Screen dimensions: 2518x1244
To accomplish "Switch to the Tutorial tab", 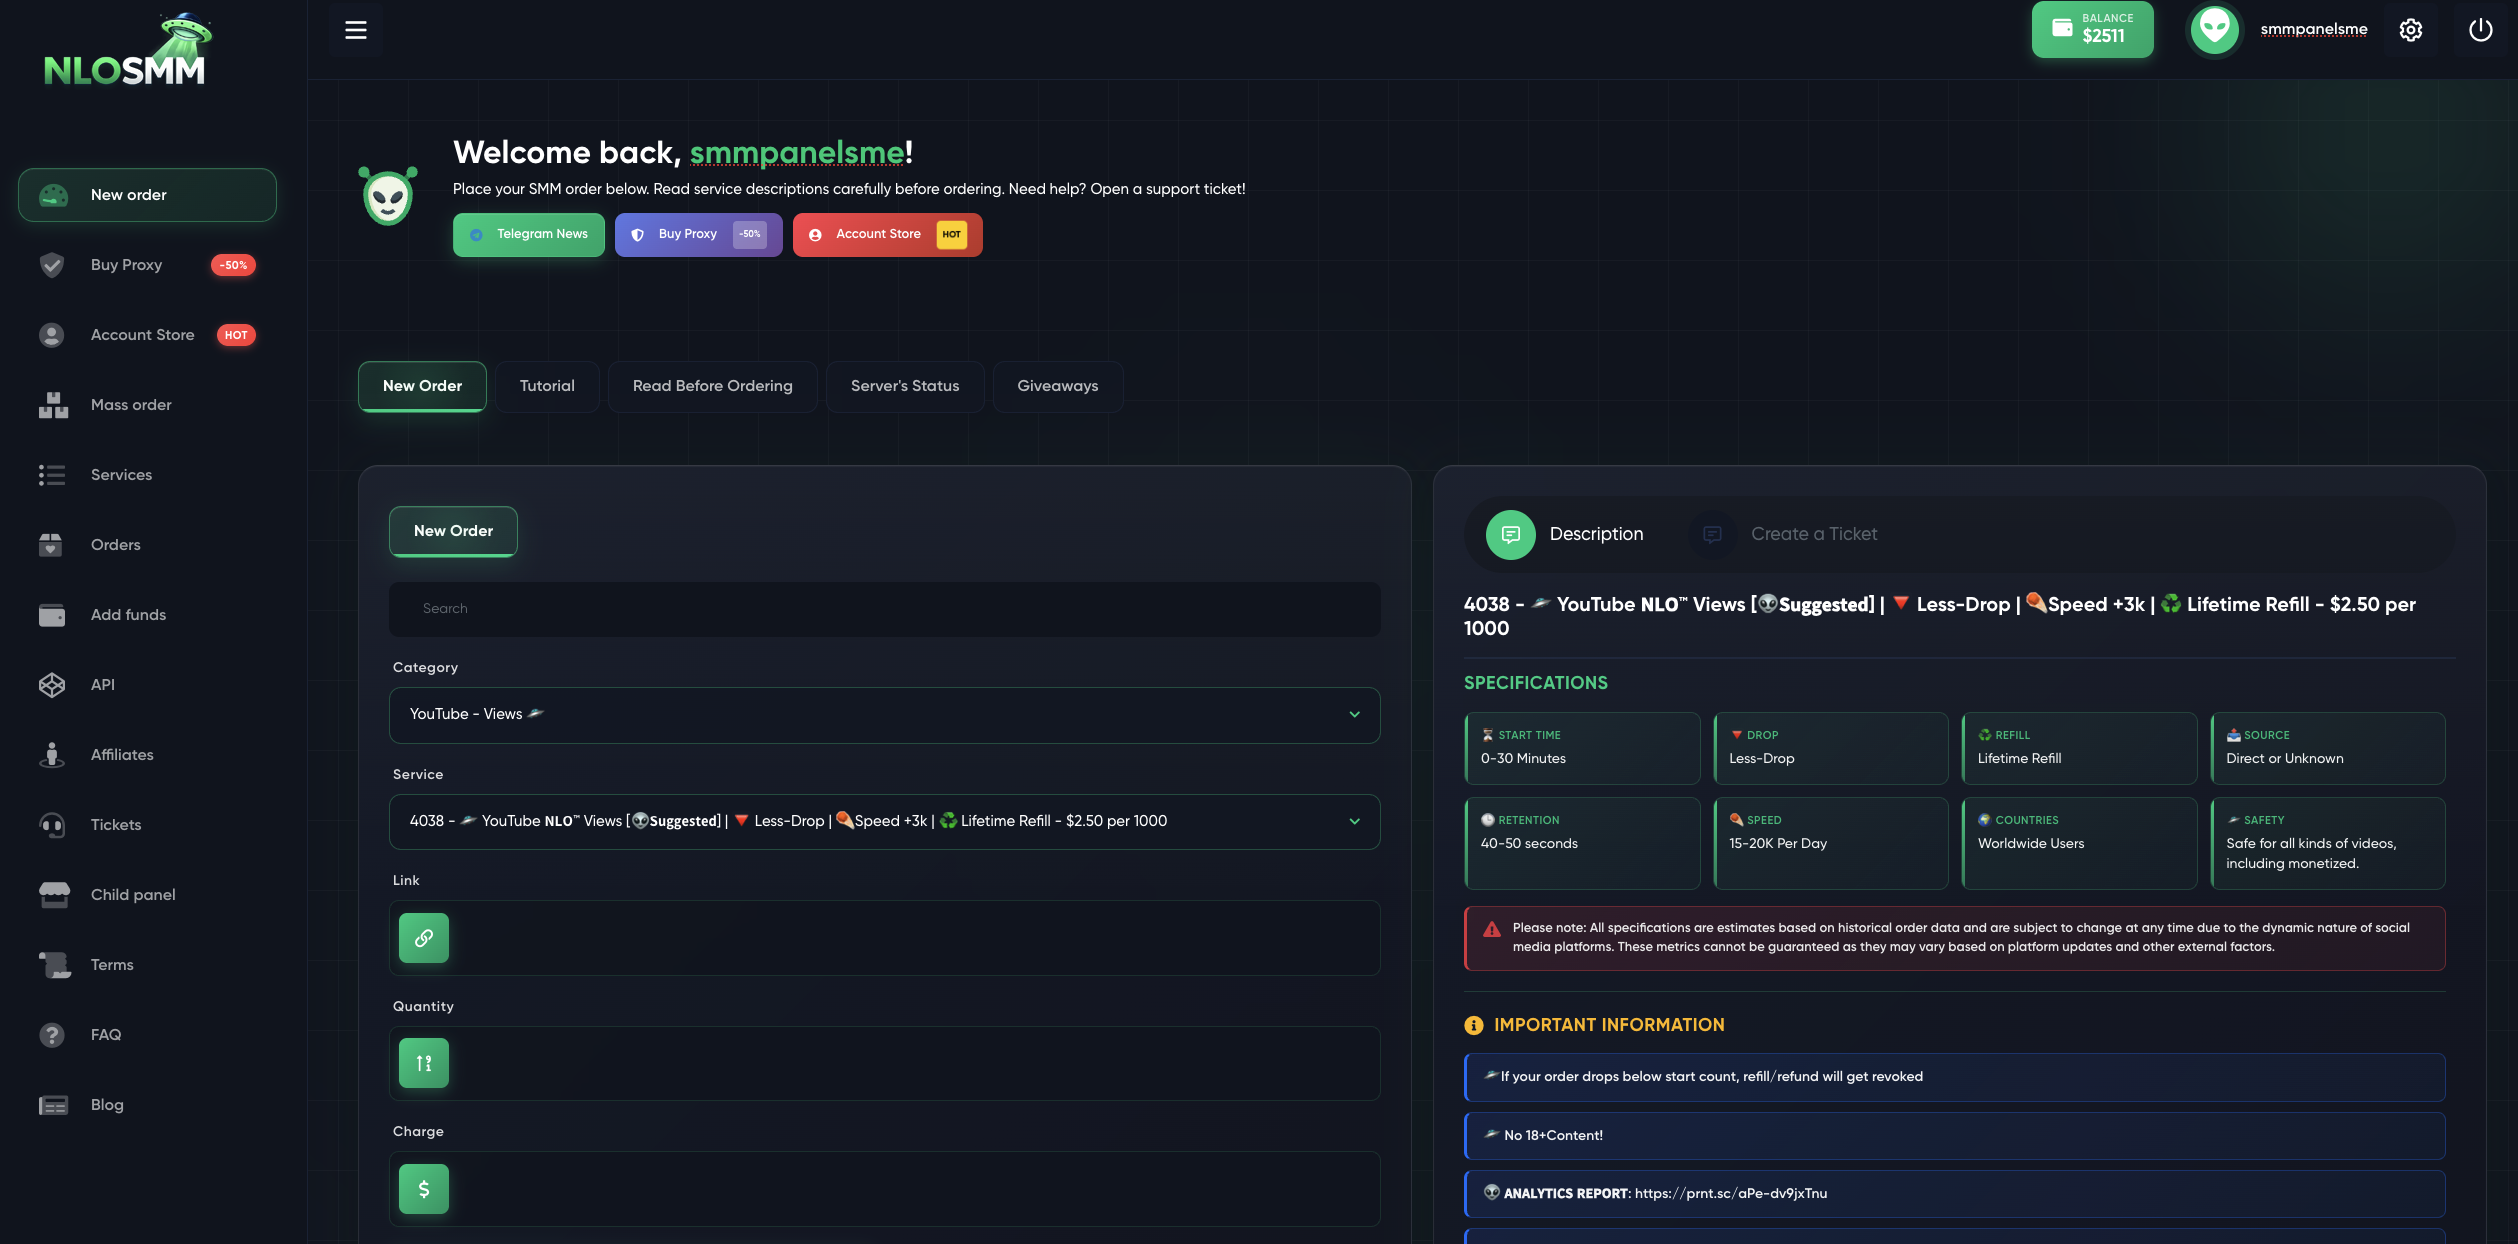I will [547, 386].
